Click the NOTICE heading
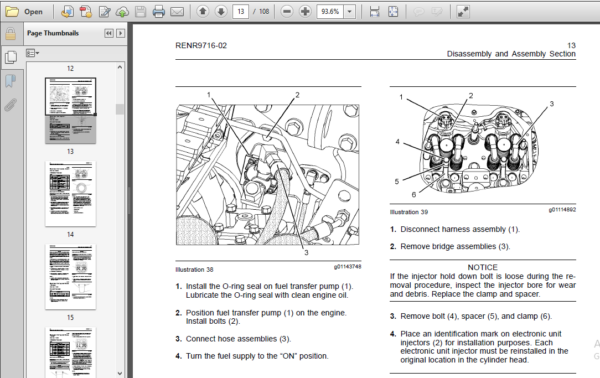 click(x=483, y=267)
